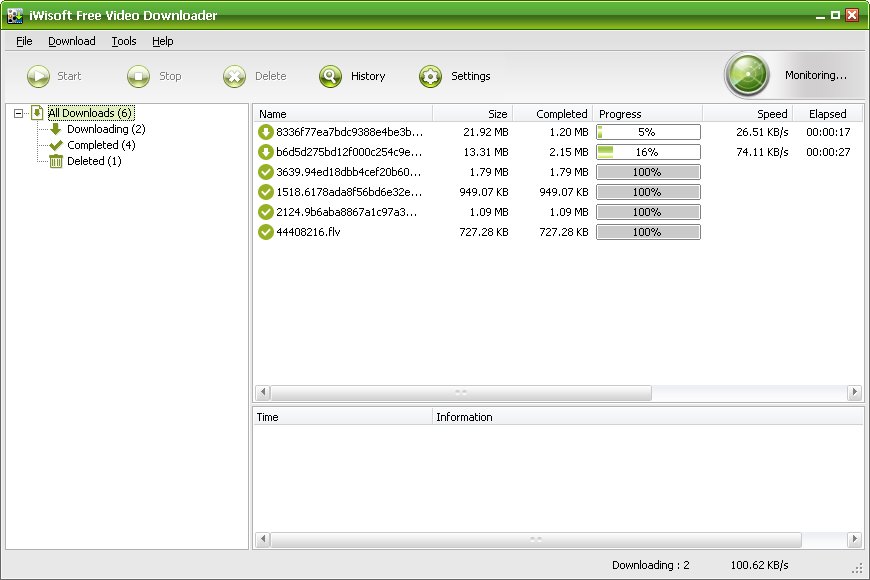Select file name b6d5d275bd12f000c254c9e...
The width and height of the screenshot is (870, 580).
click(x=349, y=152)
